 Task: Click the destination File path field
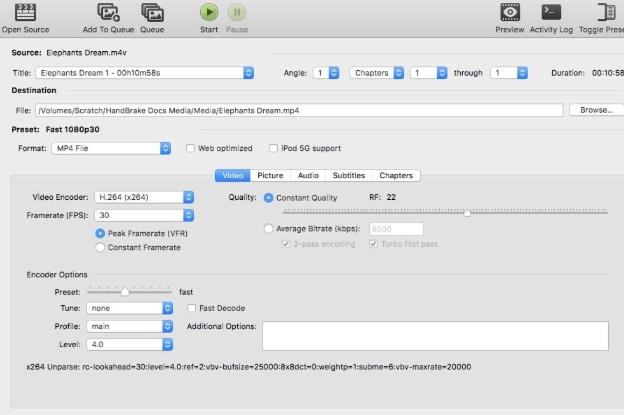point(299,110)
